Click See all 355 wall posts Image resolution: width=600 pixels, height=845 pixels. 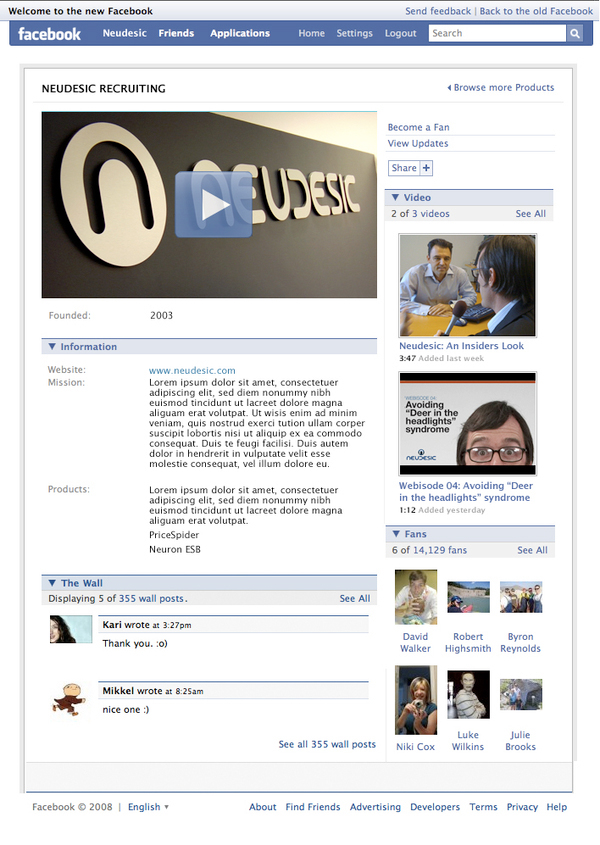(327, 744)
